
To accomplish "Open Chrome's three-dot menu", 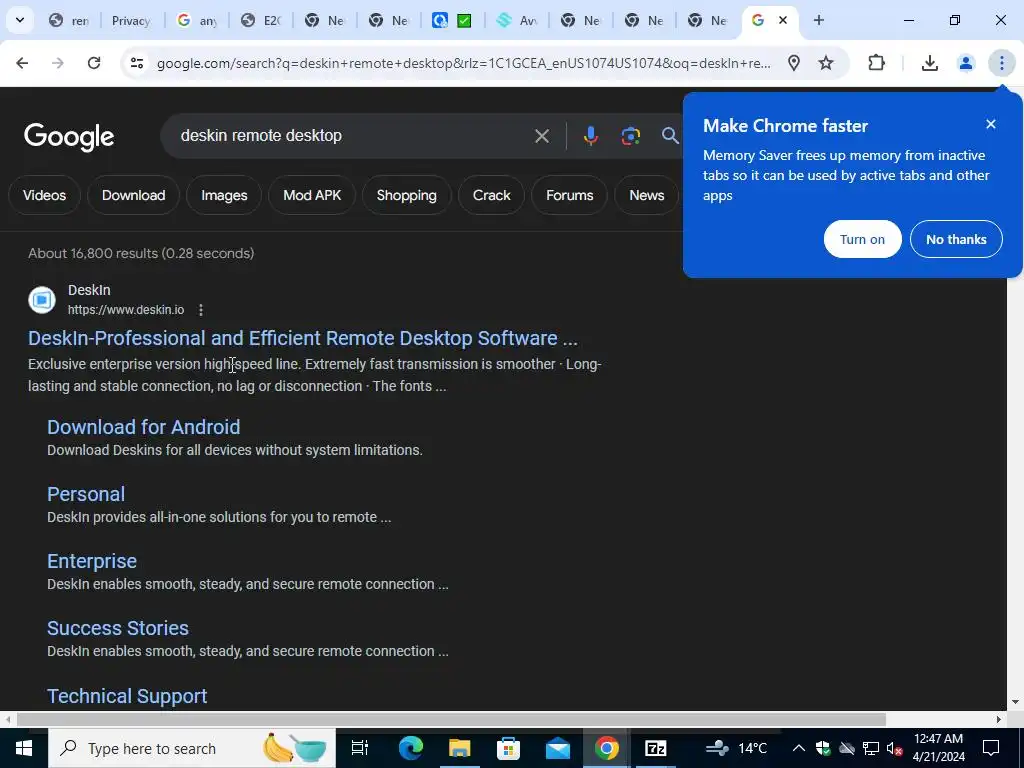I will coord(1001,63).
